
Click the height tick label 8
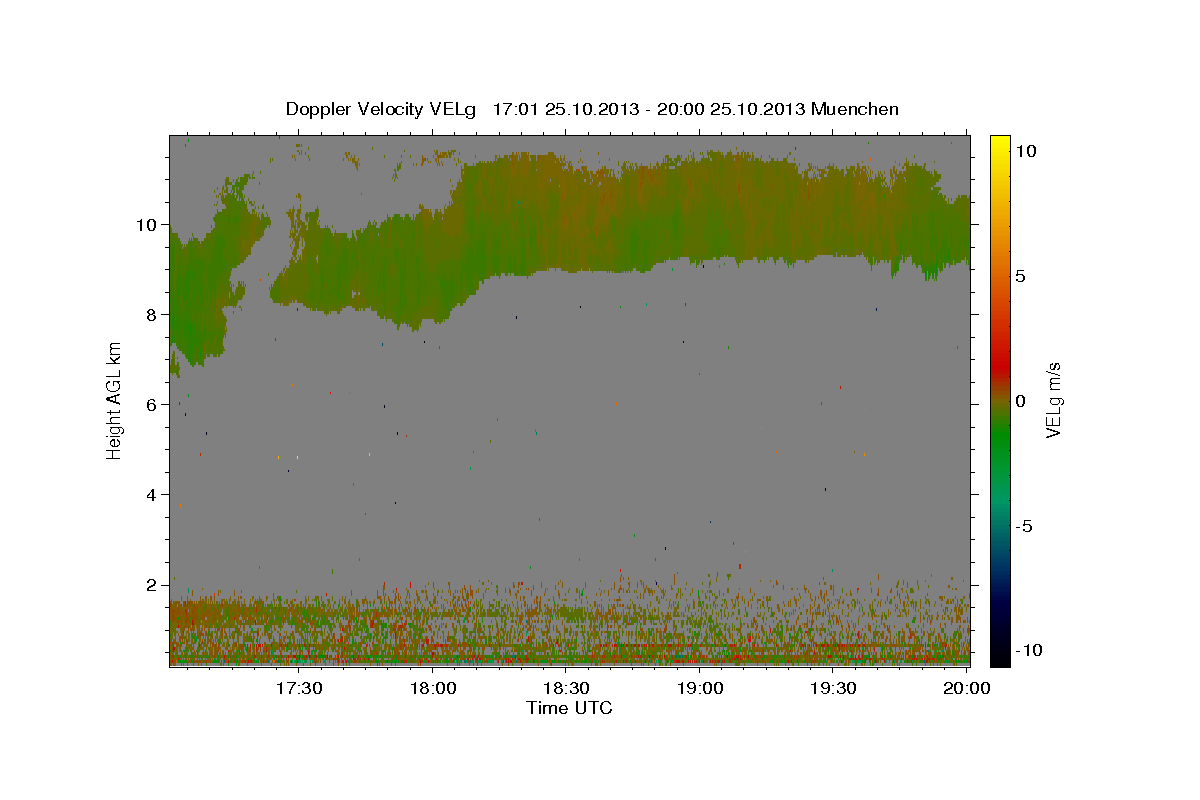tap(153, 314)
